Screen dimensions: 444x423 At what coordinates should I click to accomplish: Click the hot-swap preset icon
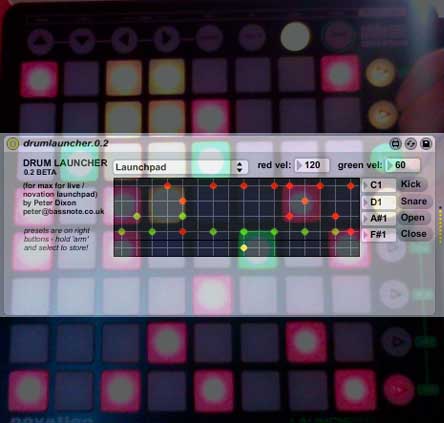[x=411, y=144]
